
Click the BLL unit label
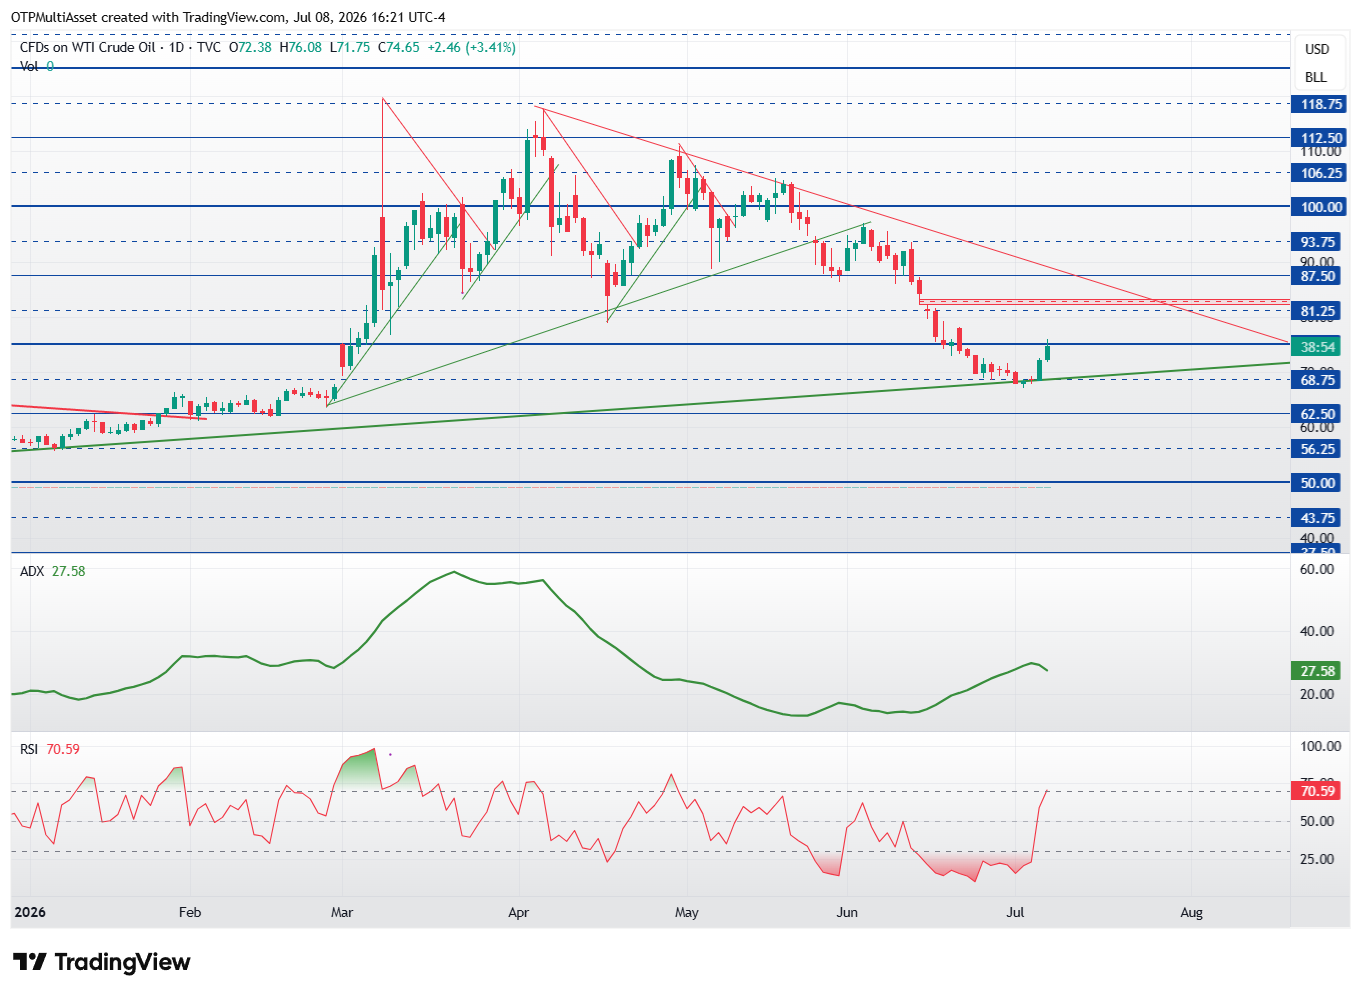(1316, 77)
